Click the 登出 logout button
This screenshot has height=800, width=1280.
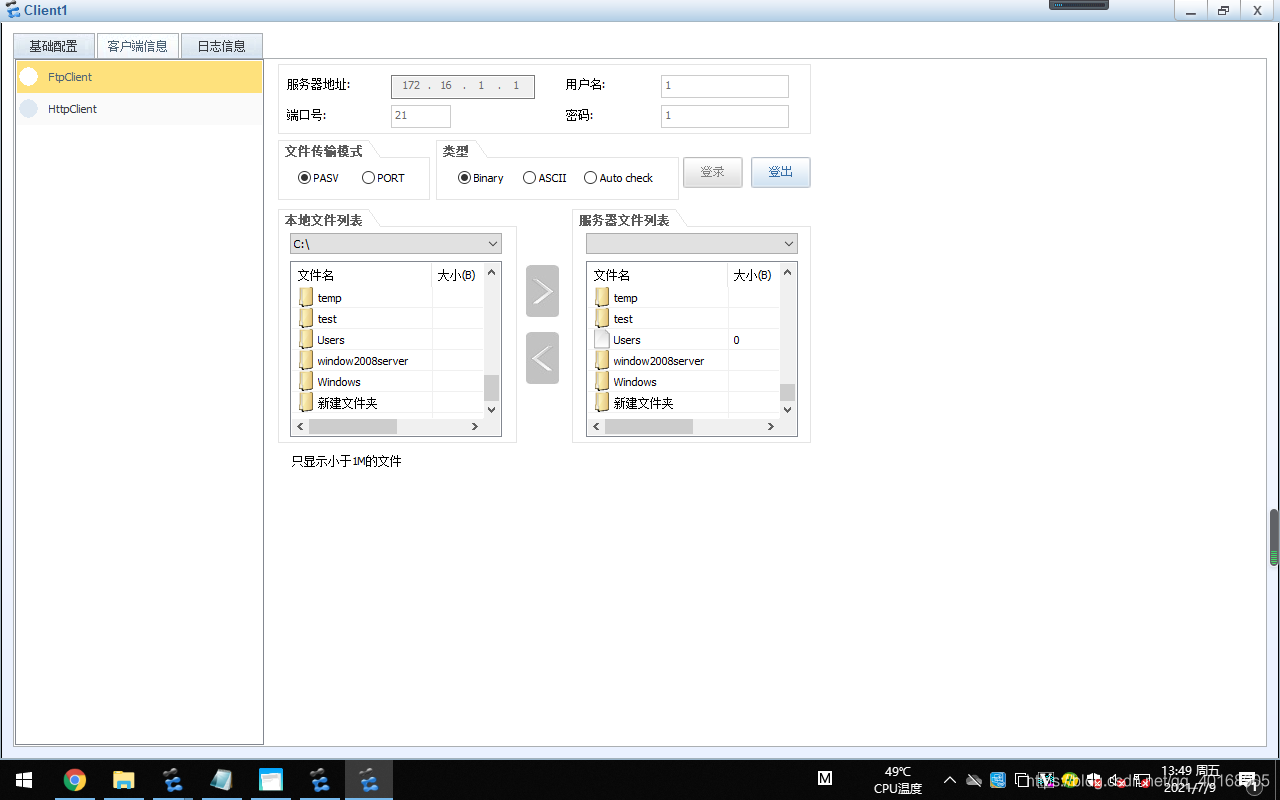coord(781,172)
